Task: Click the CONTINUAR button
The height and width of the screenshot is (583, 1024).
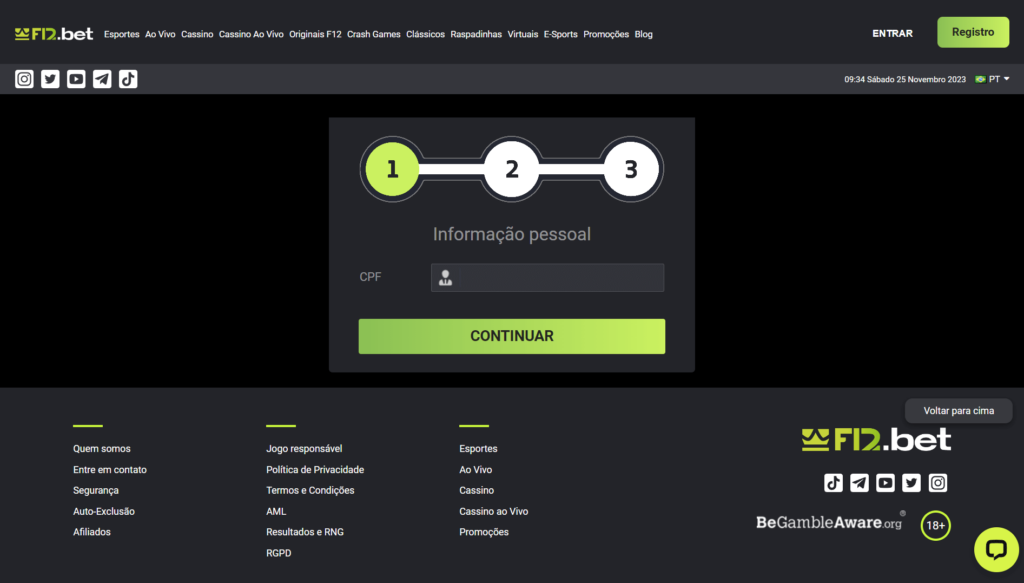Action: coord(512,336)
